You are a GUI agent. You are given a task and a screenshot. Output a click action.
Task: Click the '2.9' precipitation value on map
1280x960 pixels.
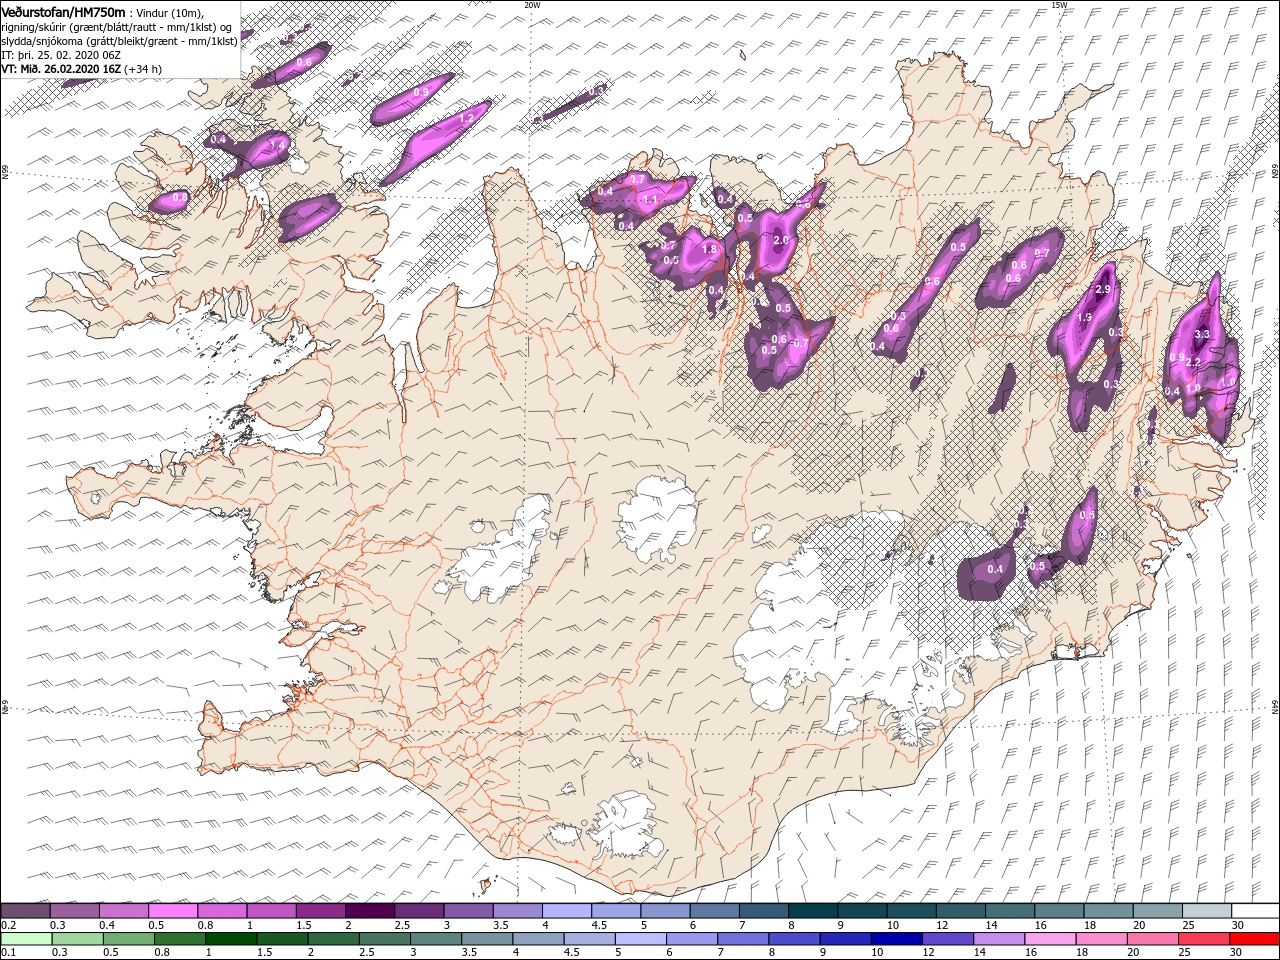click(1103, 289)
